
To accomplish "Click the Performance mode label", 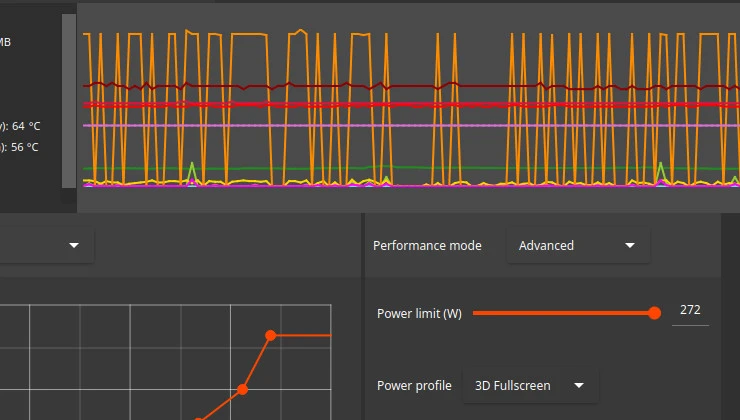I will [x=427, y=246].
